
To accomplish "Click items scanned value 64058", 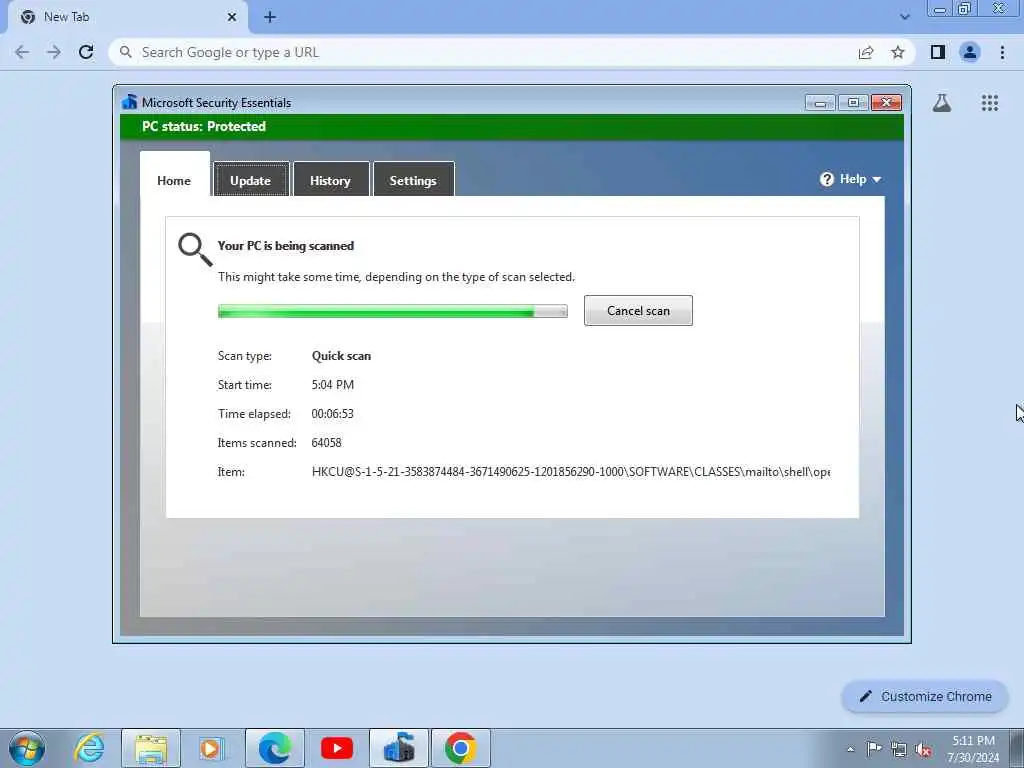I will tap(327, 442).
